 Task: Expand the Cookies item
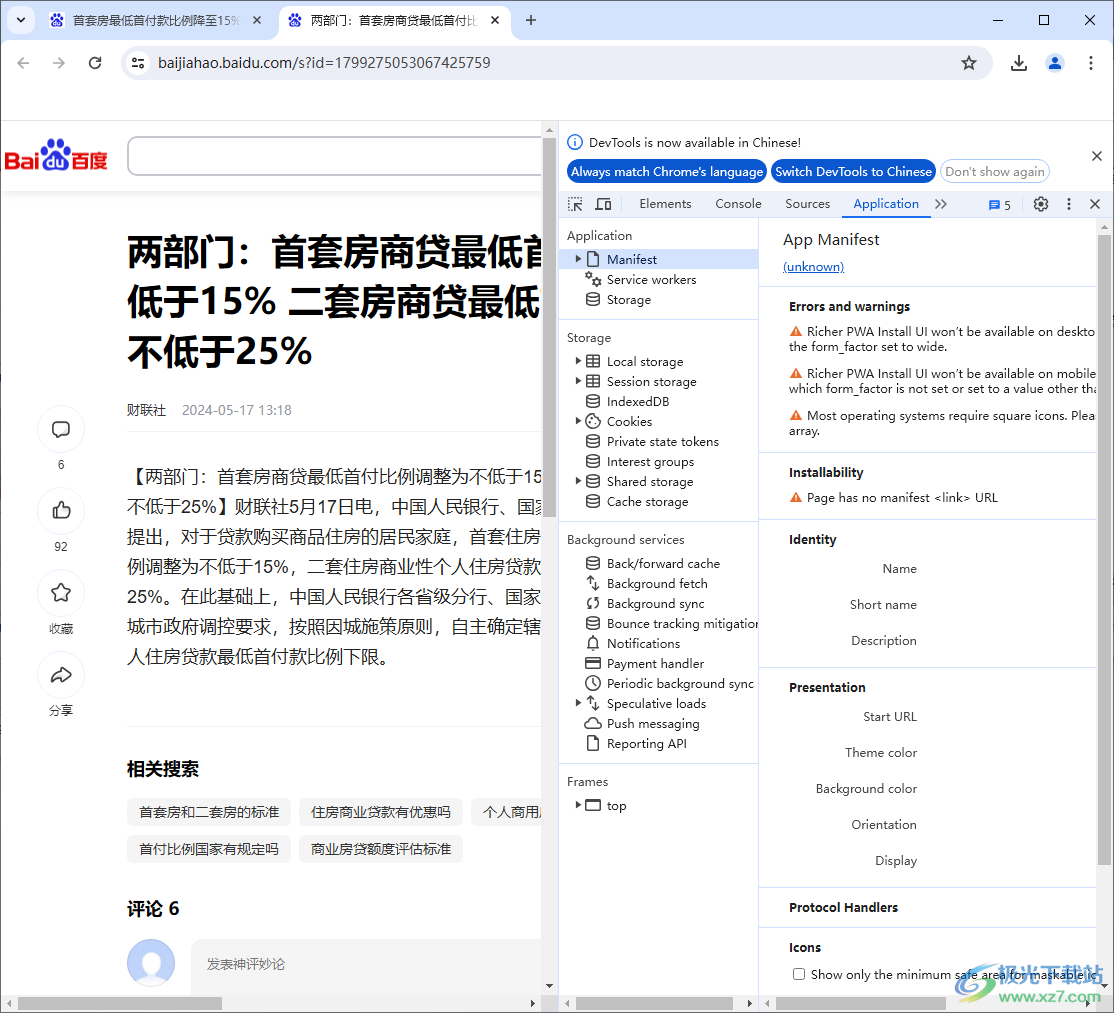[578, 421]
